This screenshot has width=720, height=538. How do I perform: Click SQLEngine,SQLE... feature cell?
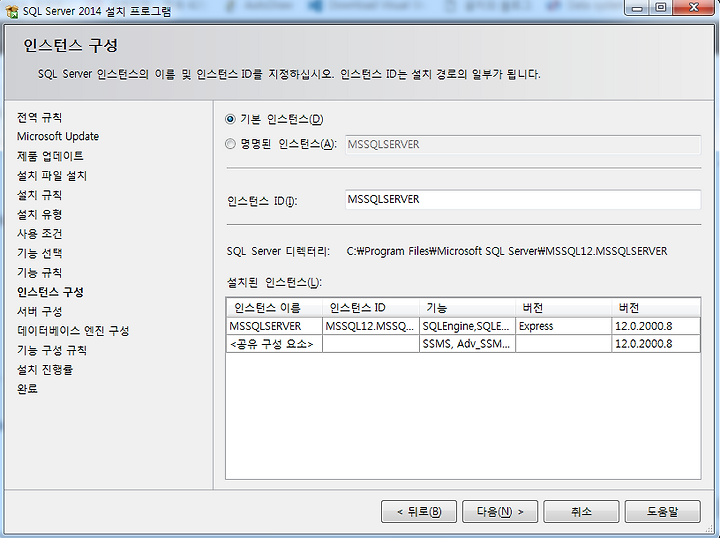point(467,326)
